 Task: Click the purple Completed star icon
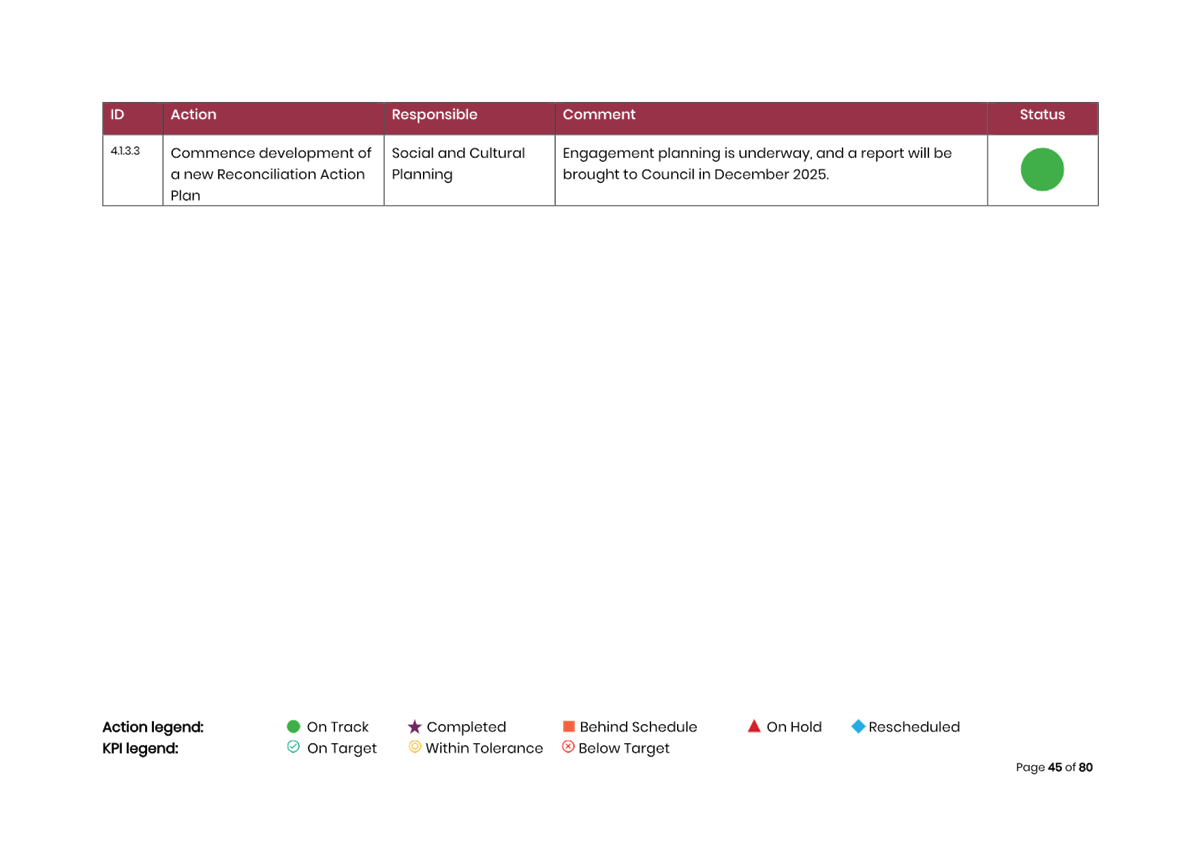click(414, 727)
